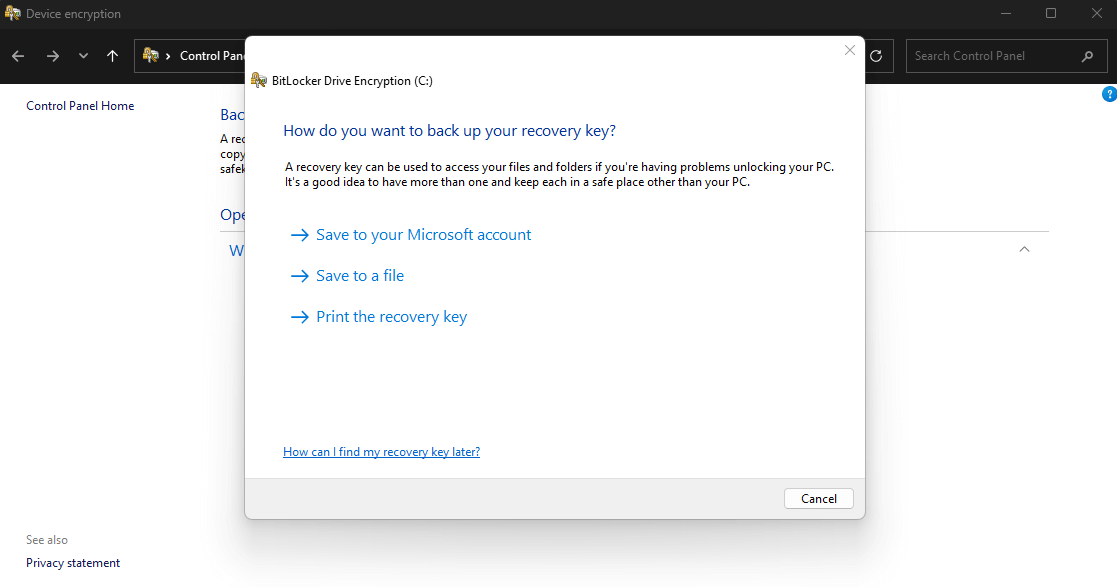Open the recent locations dropdown chevron
Screen dimensions: 1117x587
[x=83, y=56]
